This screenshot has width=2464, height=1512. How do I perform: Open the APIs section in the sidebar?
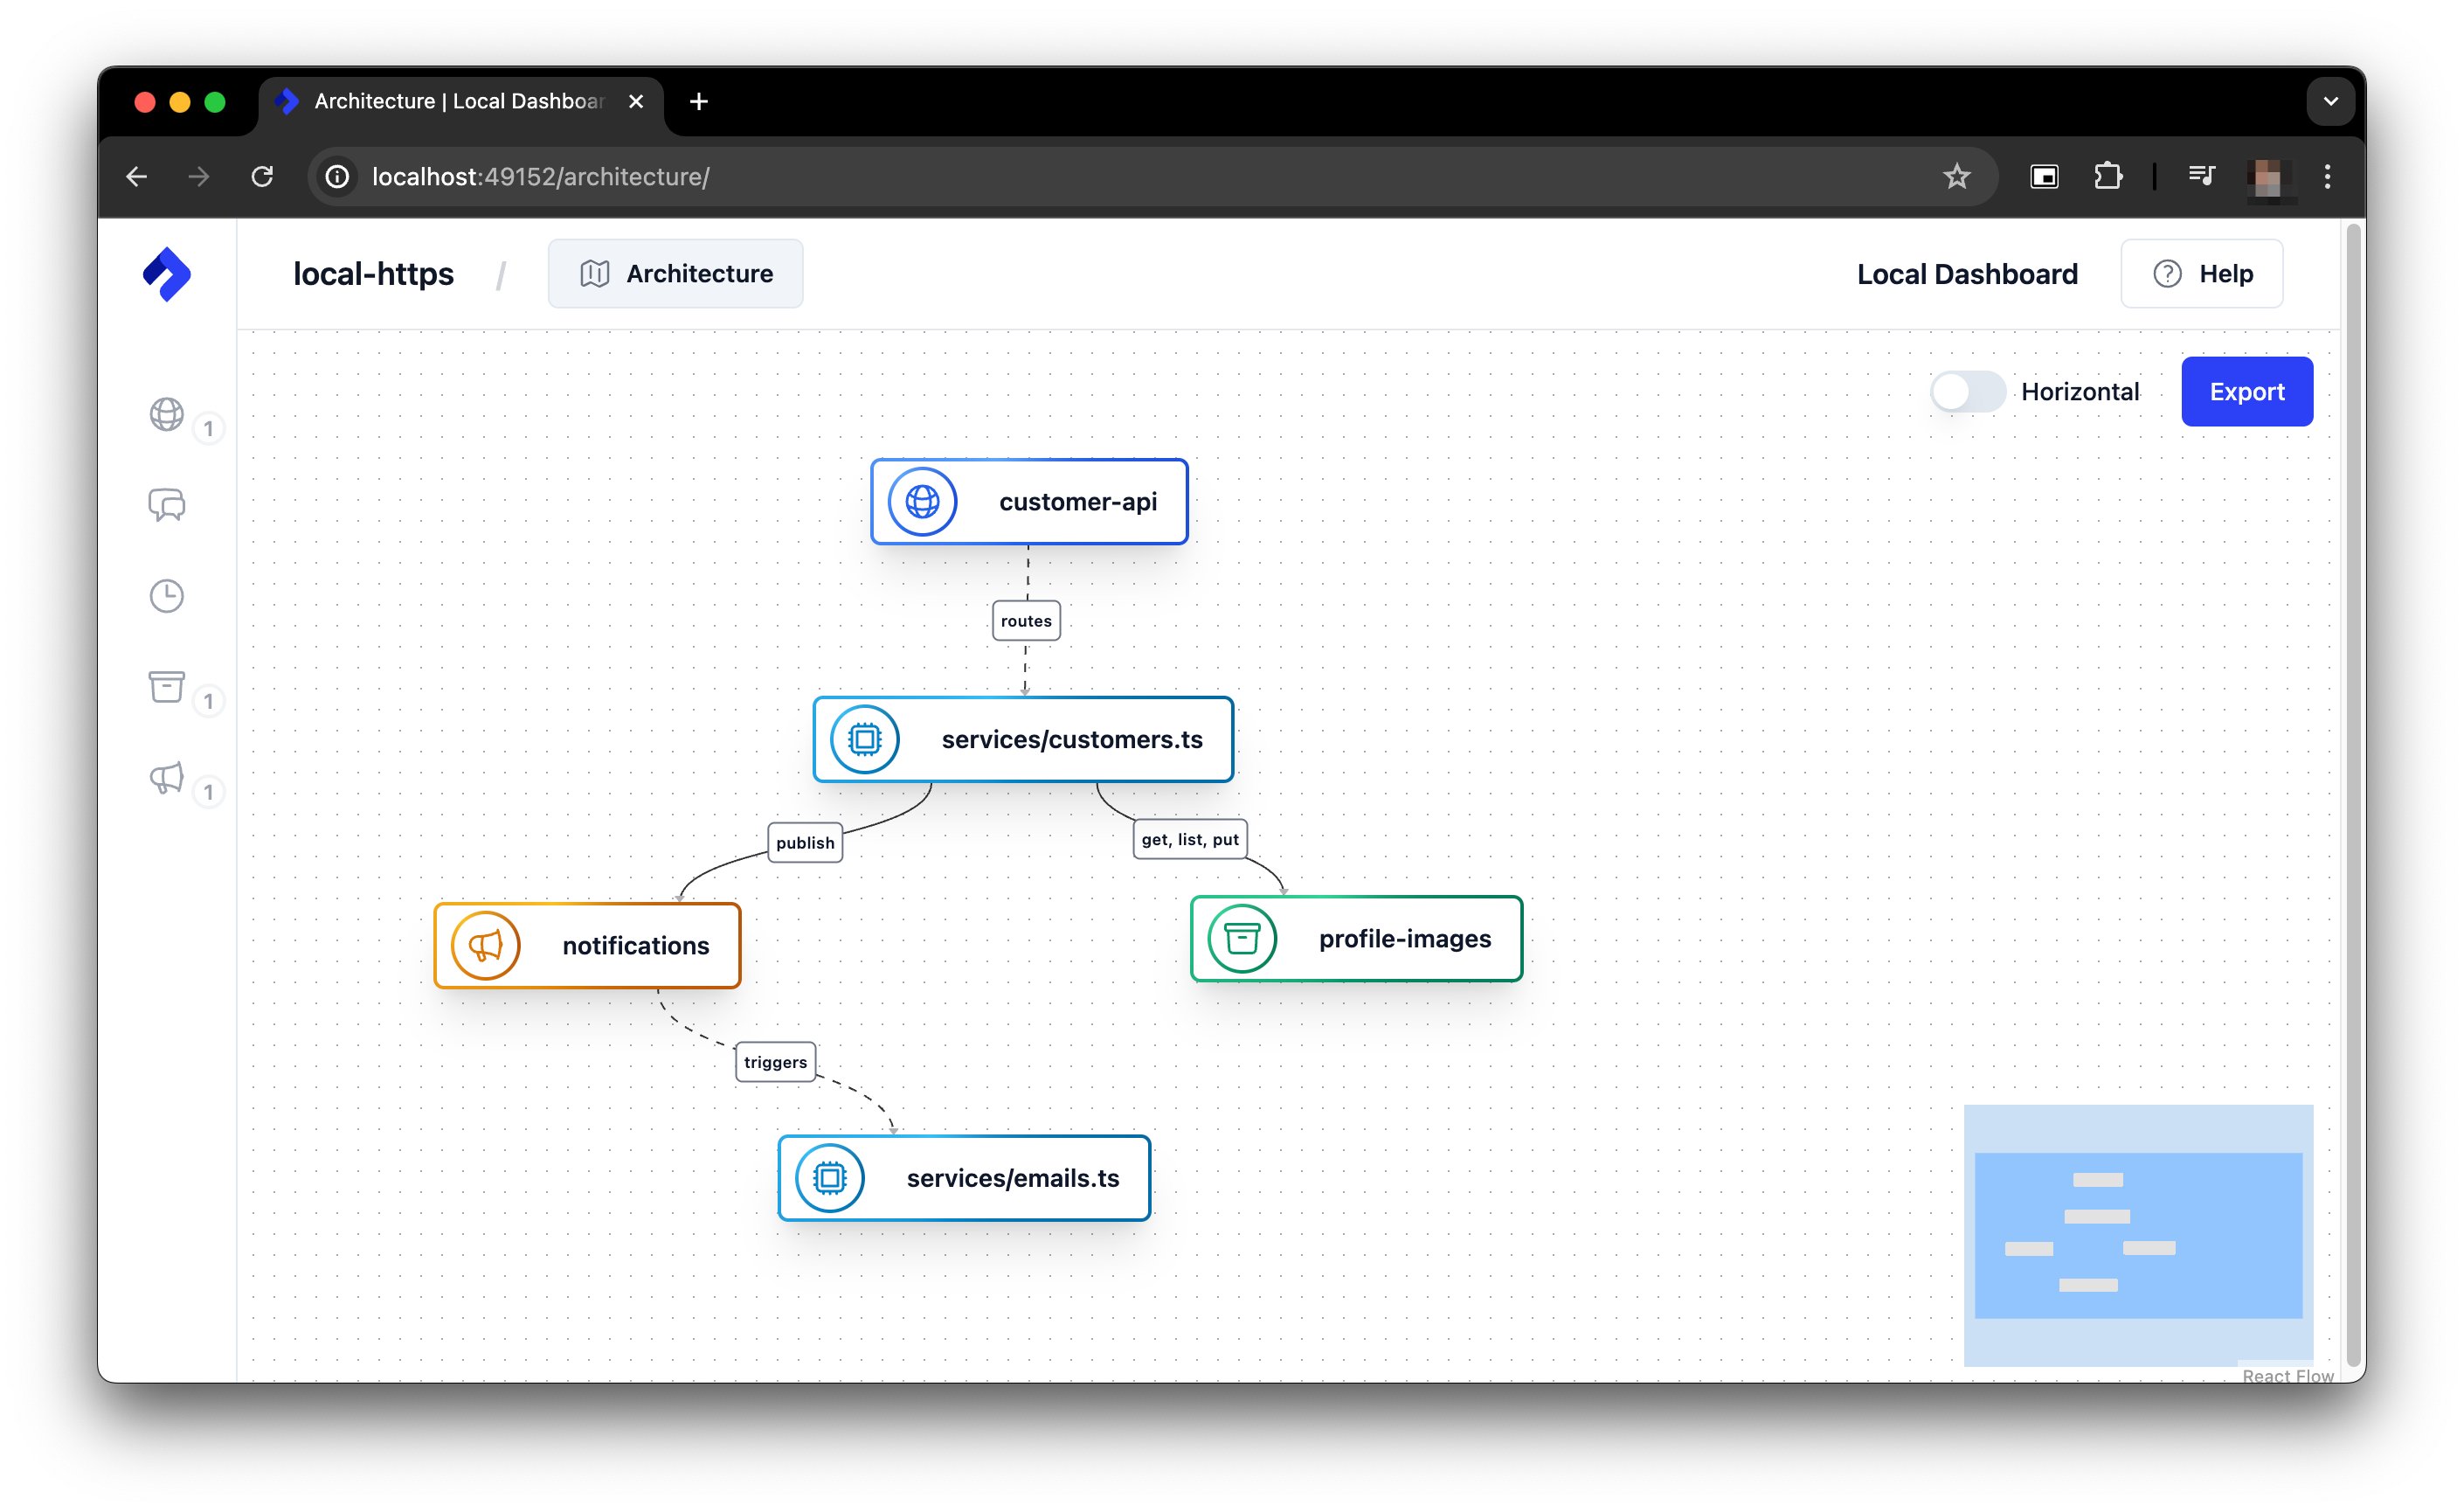point(167,416)
